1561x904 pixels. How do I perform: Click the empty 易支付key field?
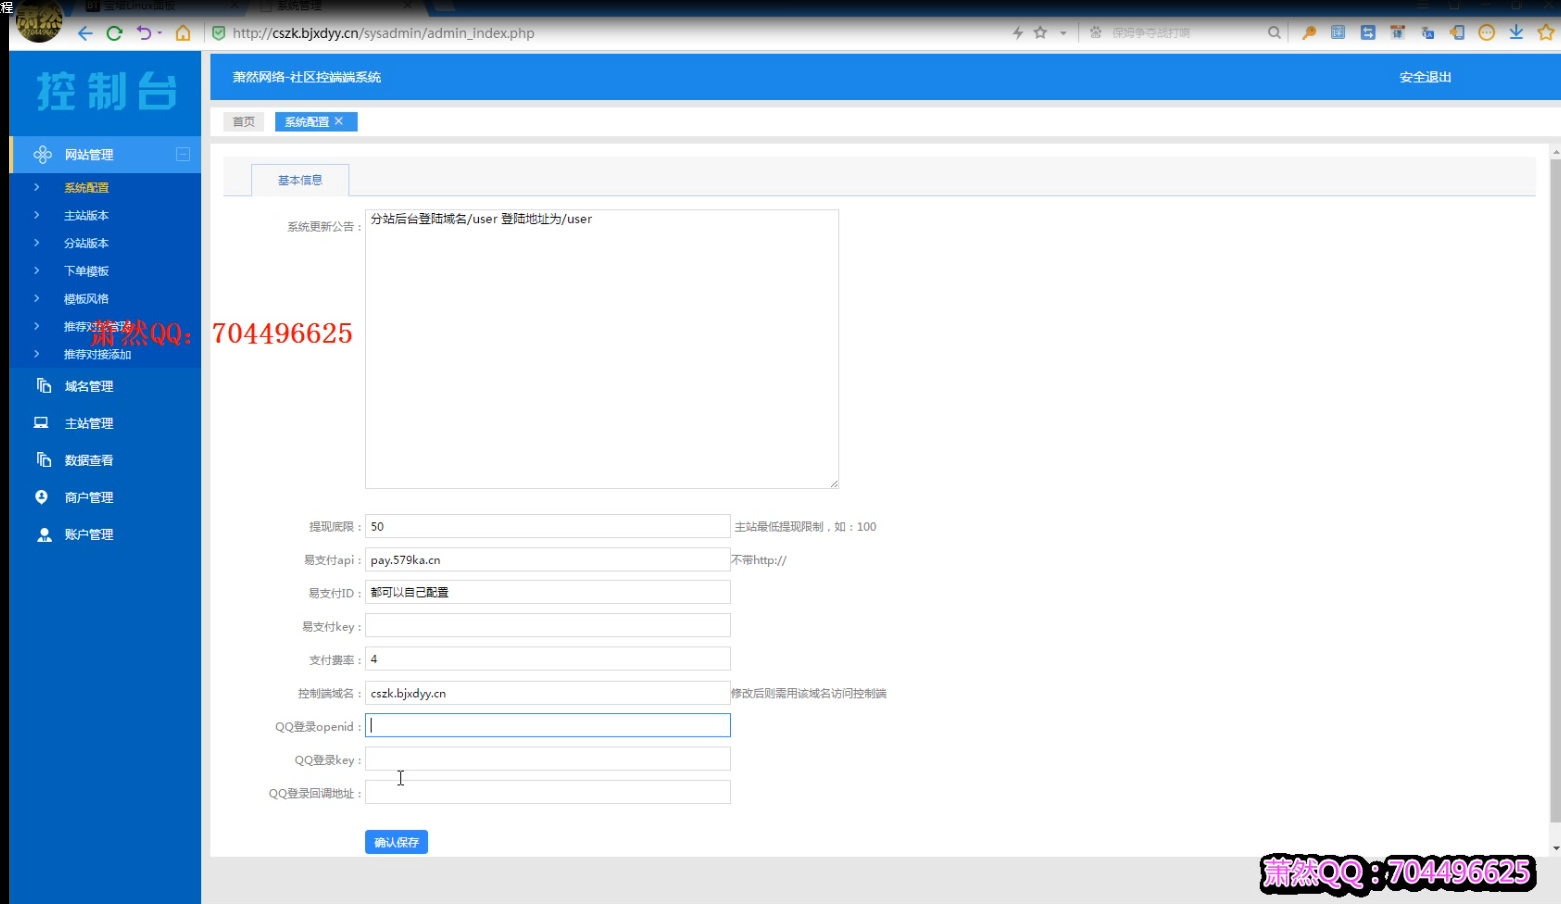pos(547,626)
